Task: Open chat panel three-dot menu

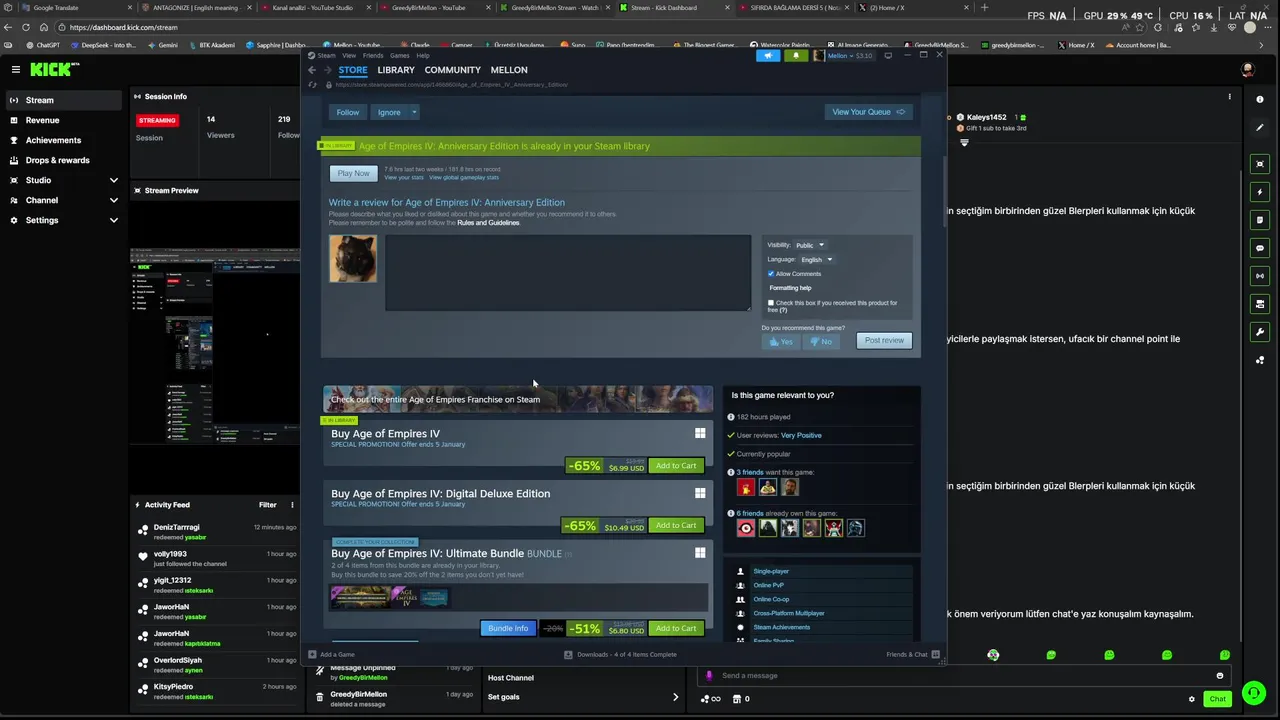Action: (x=1230, y=97)
